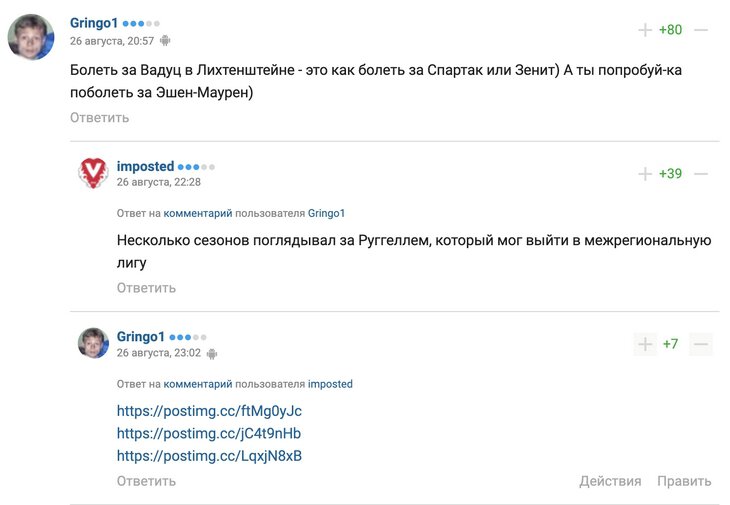The image size is (730, 505).
Task: Downvote the 23:02 comment with postimg links
Action: (701, 344)
